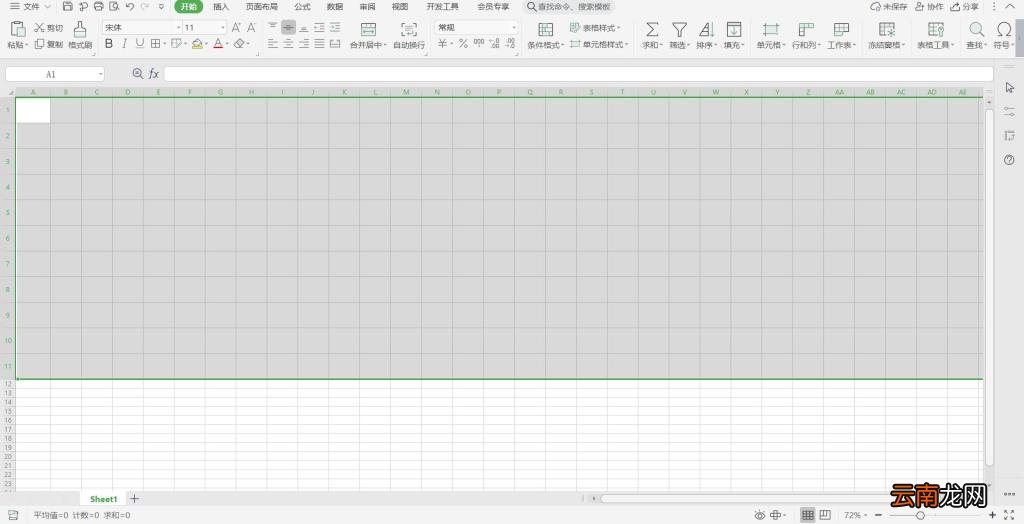
Task: Click the zoom slider handle in status bar
Action: (920, 515)
